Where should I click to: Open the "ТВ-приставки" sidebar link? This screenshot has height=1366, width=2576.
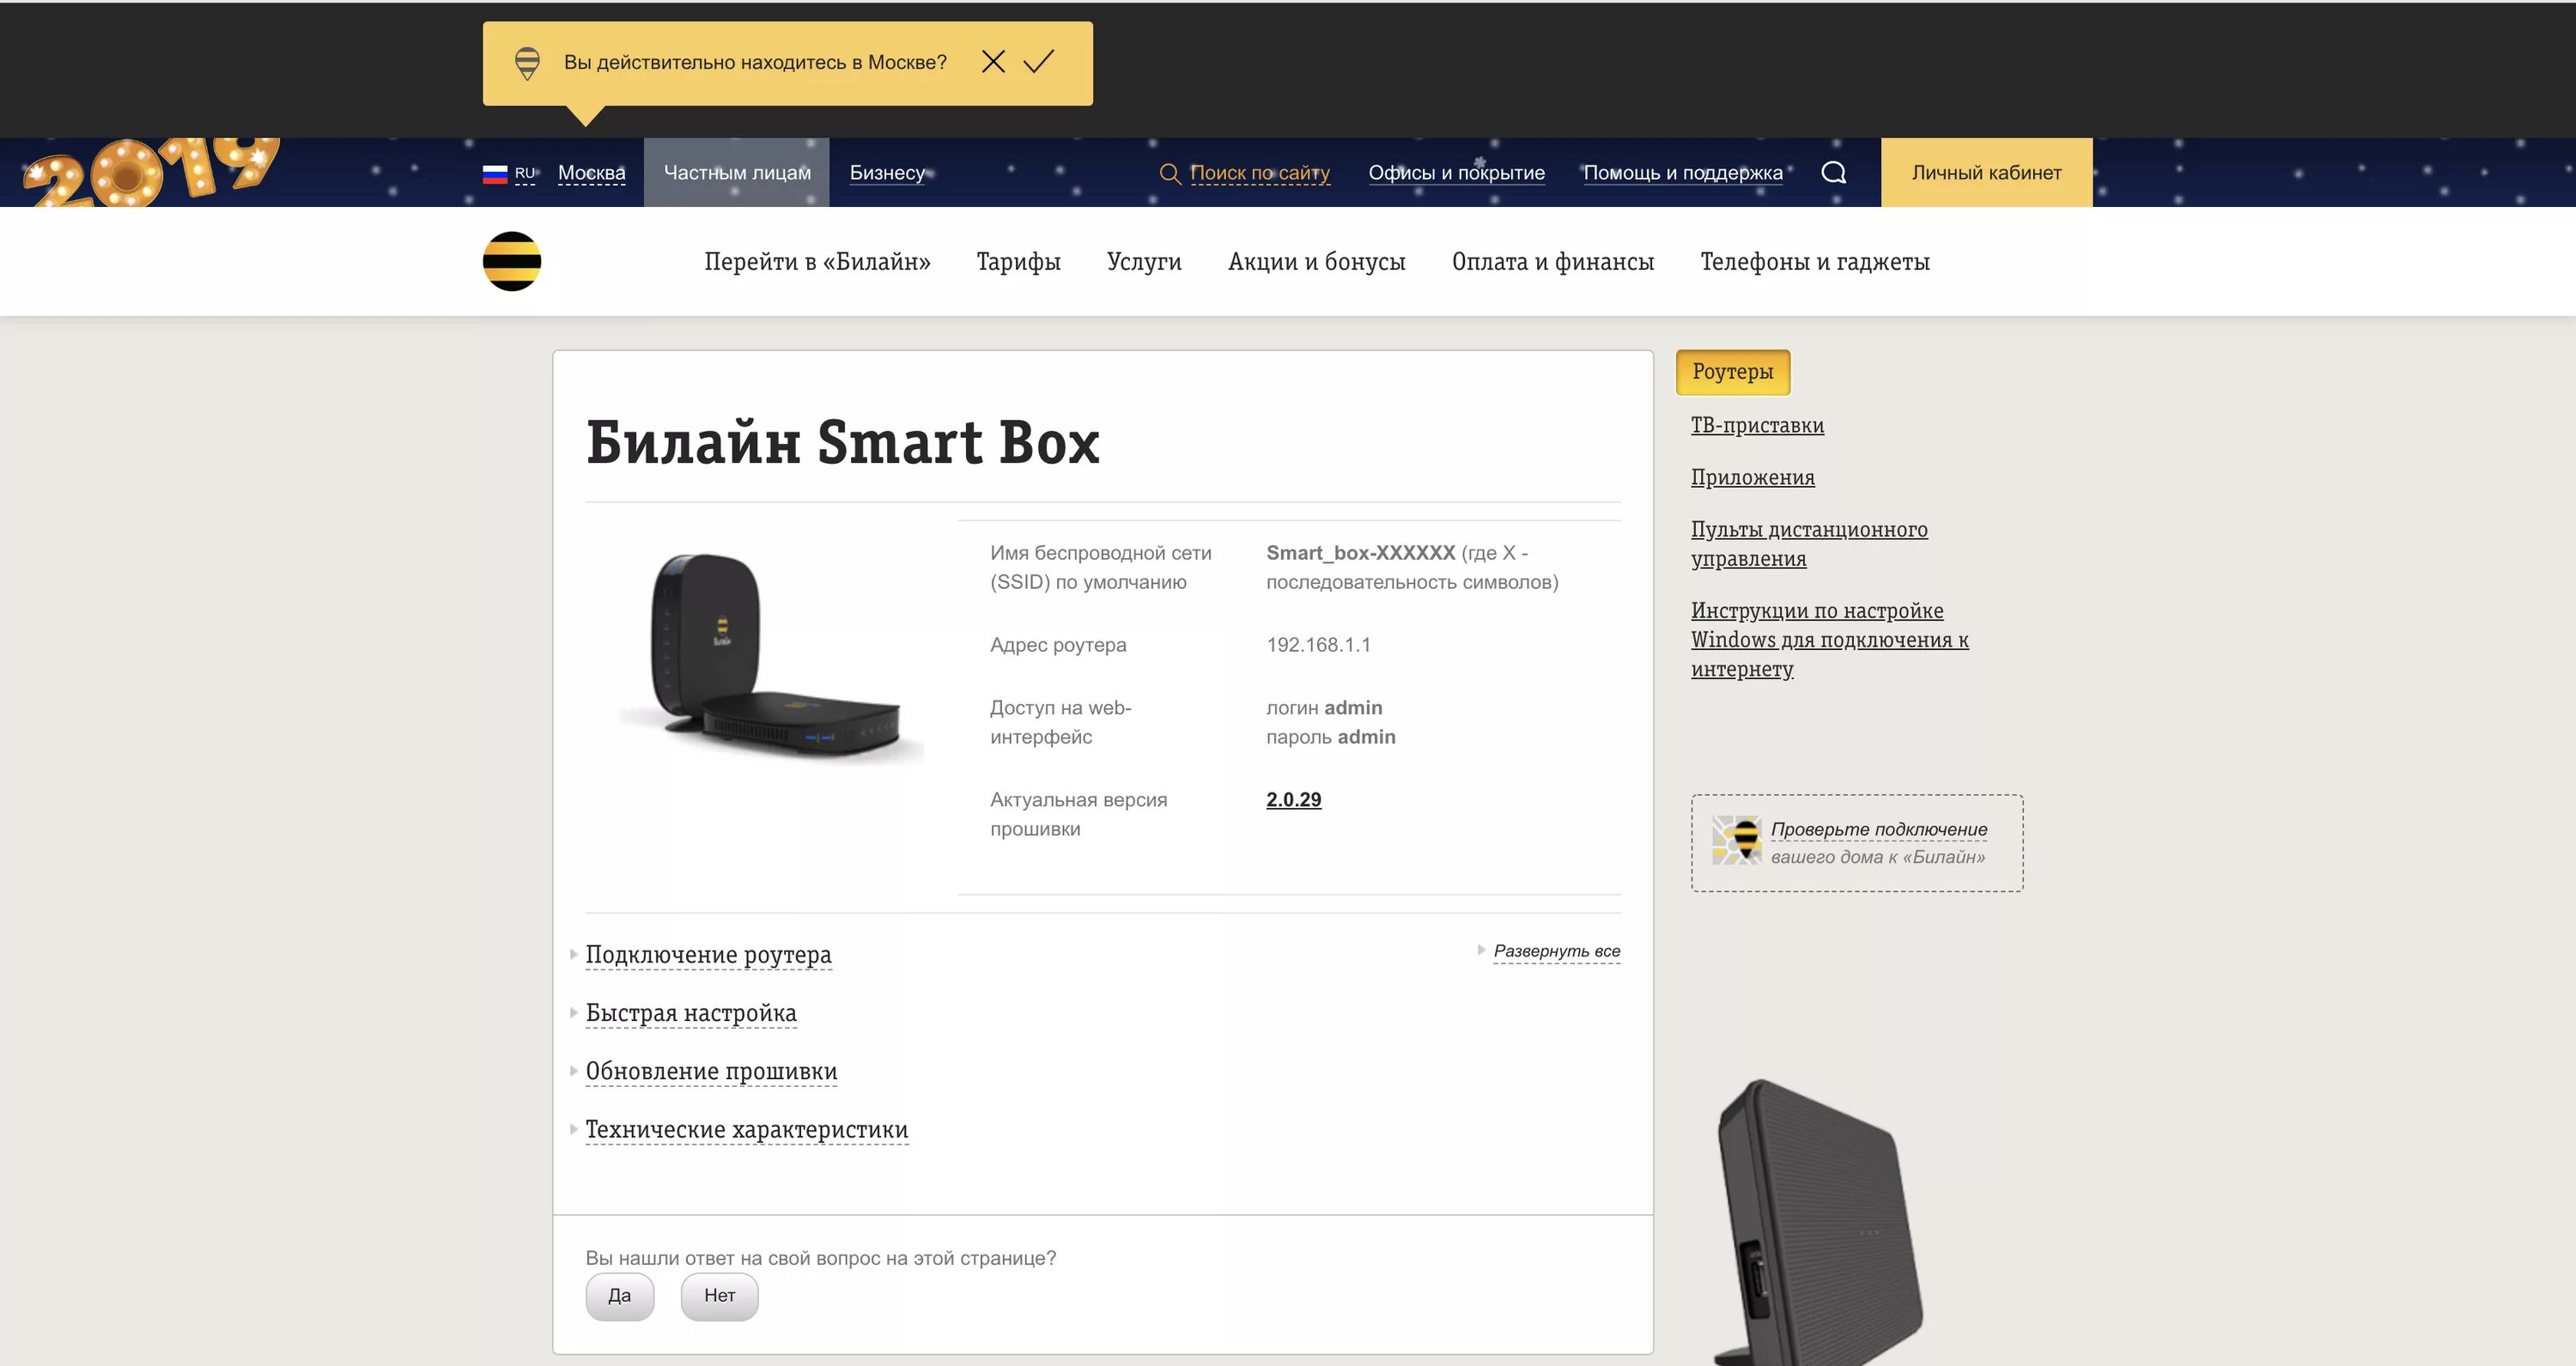pos(1757,425)
